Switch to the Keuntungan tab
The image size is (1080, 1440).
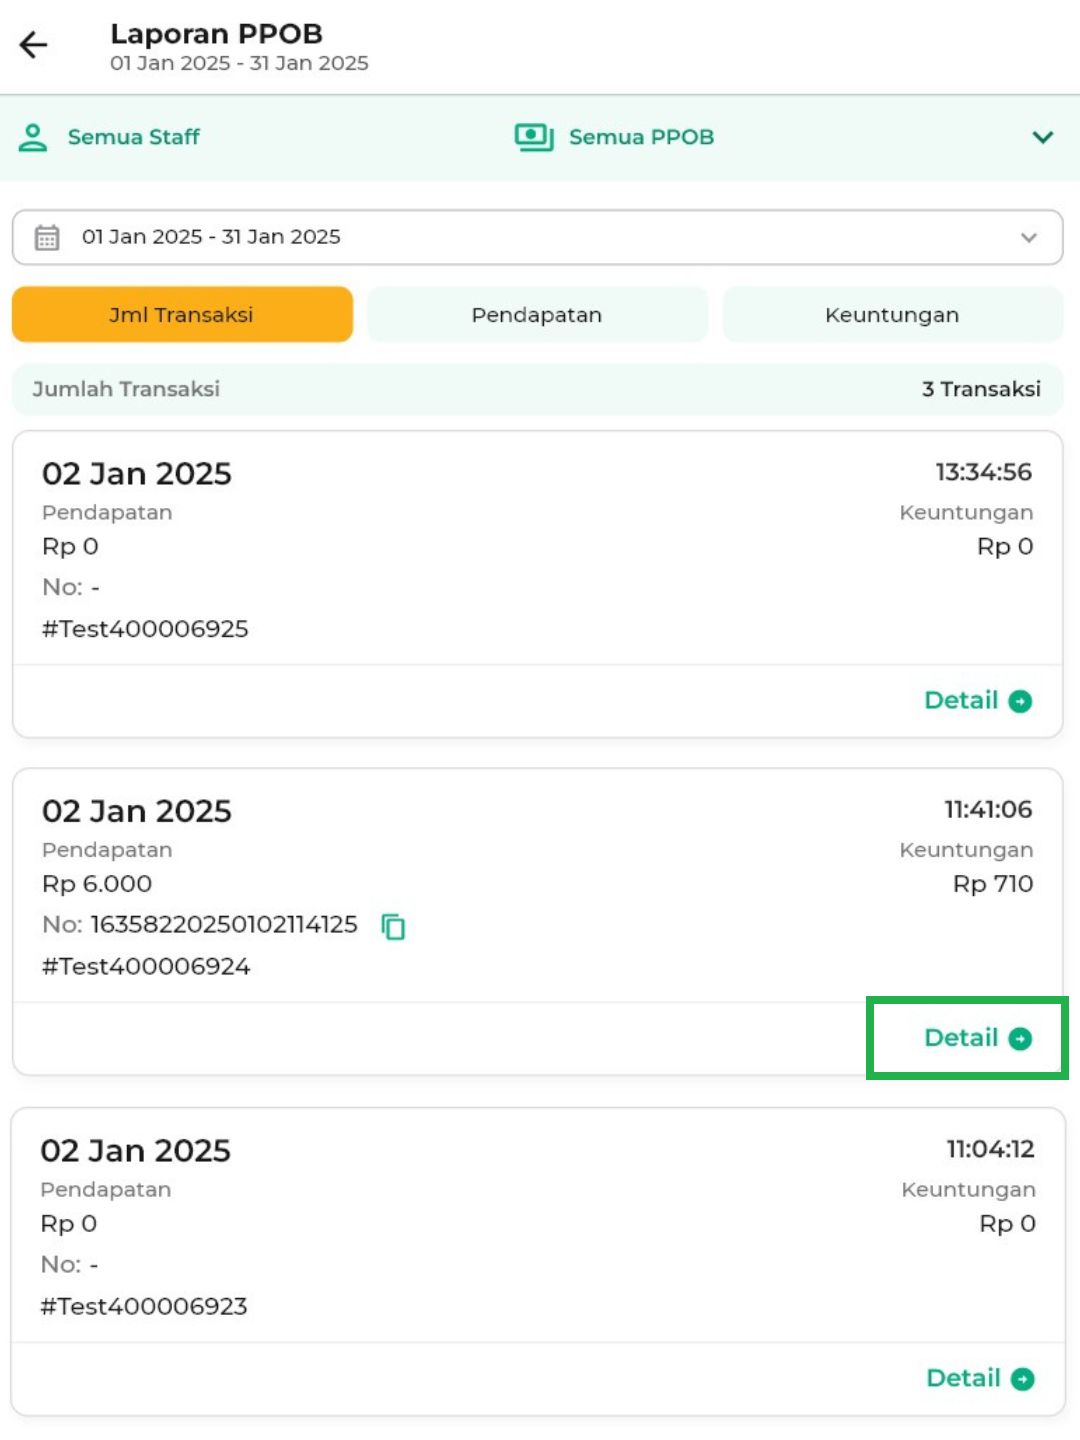(x=892, y=315)
